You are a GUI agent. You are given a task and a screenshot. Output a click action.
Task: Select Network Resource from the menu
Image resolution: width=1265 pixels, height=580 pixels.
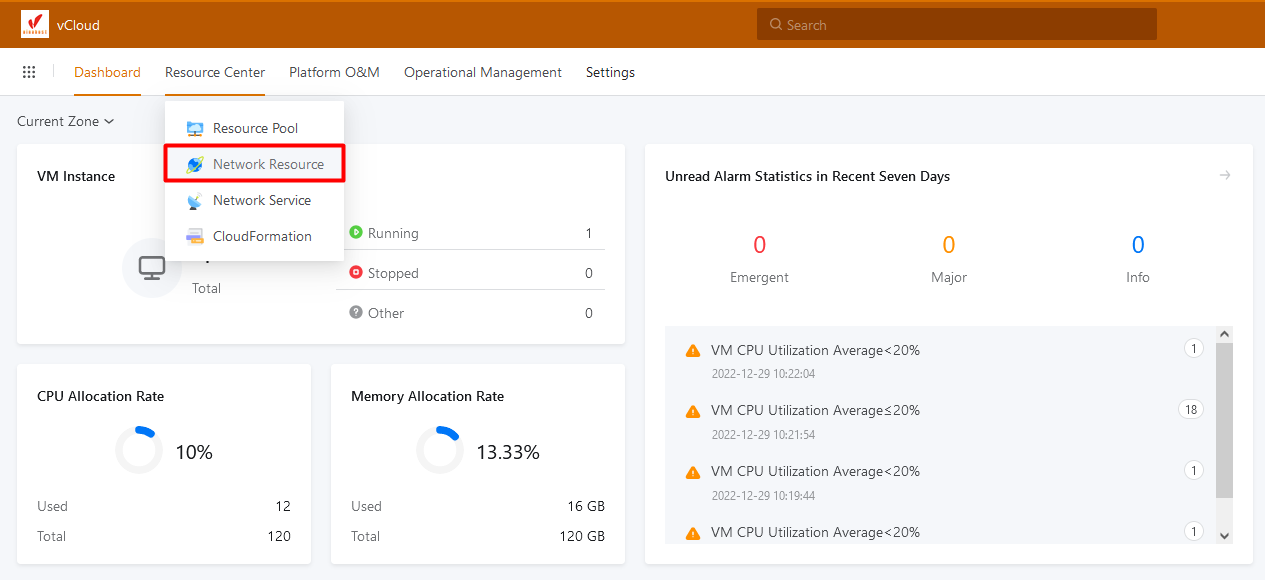coord(268,164)
